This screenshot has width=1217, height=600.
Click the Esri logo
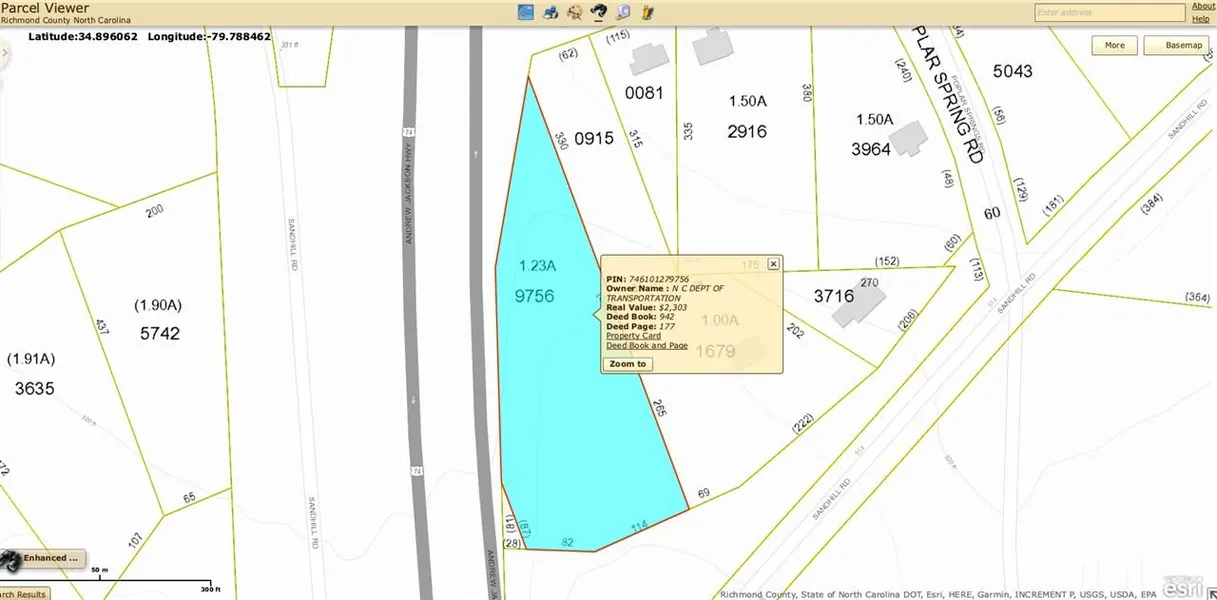(x=1181, y=588)
